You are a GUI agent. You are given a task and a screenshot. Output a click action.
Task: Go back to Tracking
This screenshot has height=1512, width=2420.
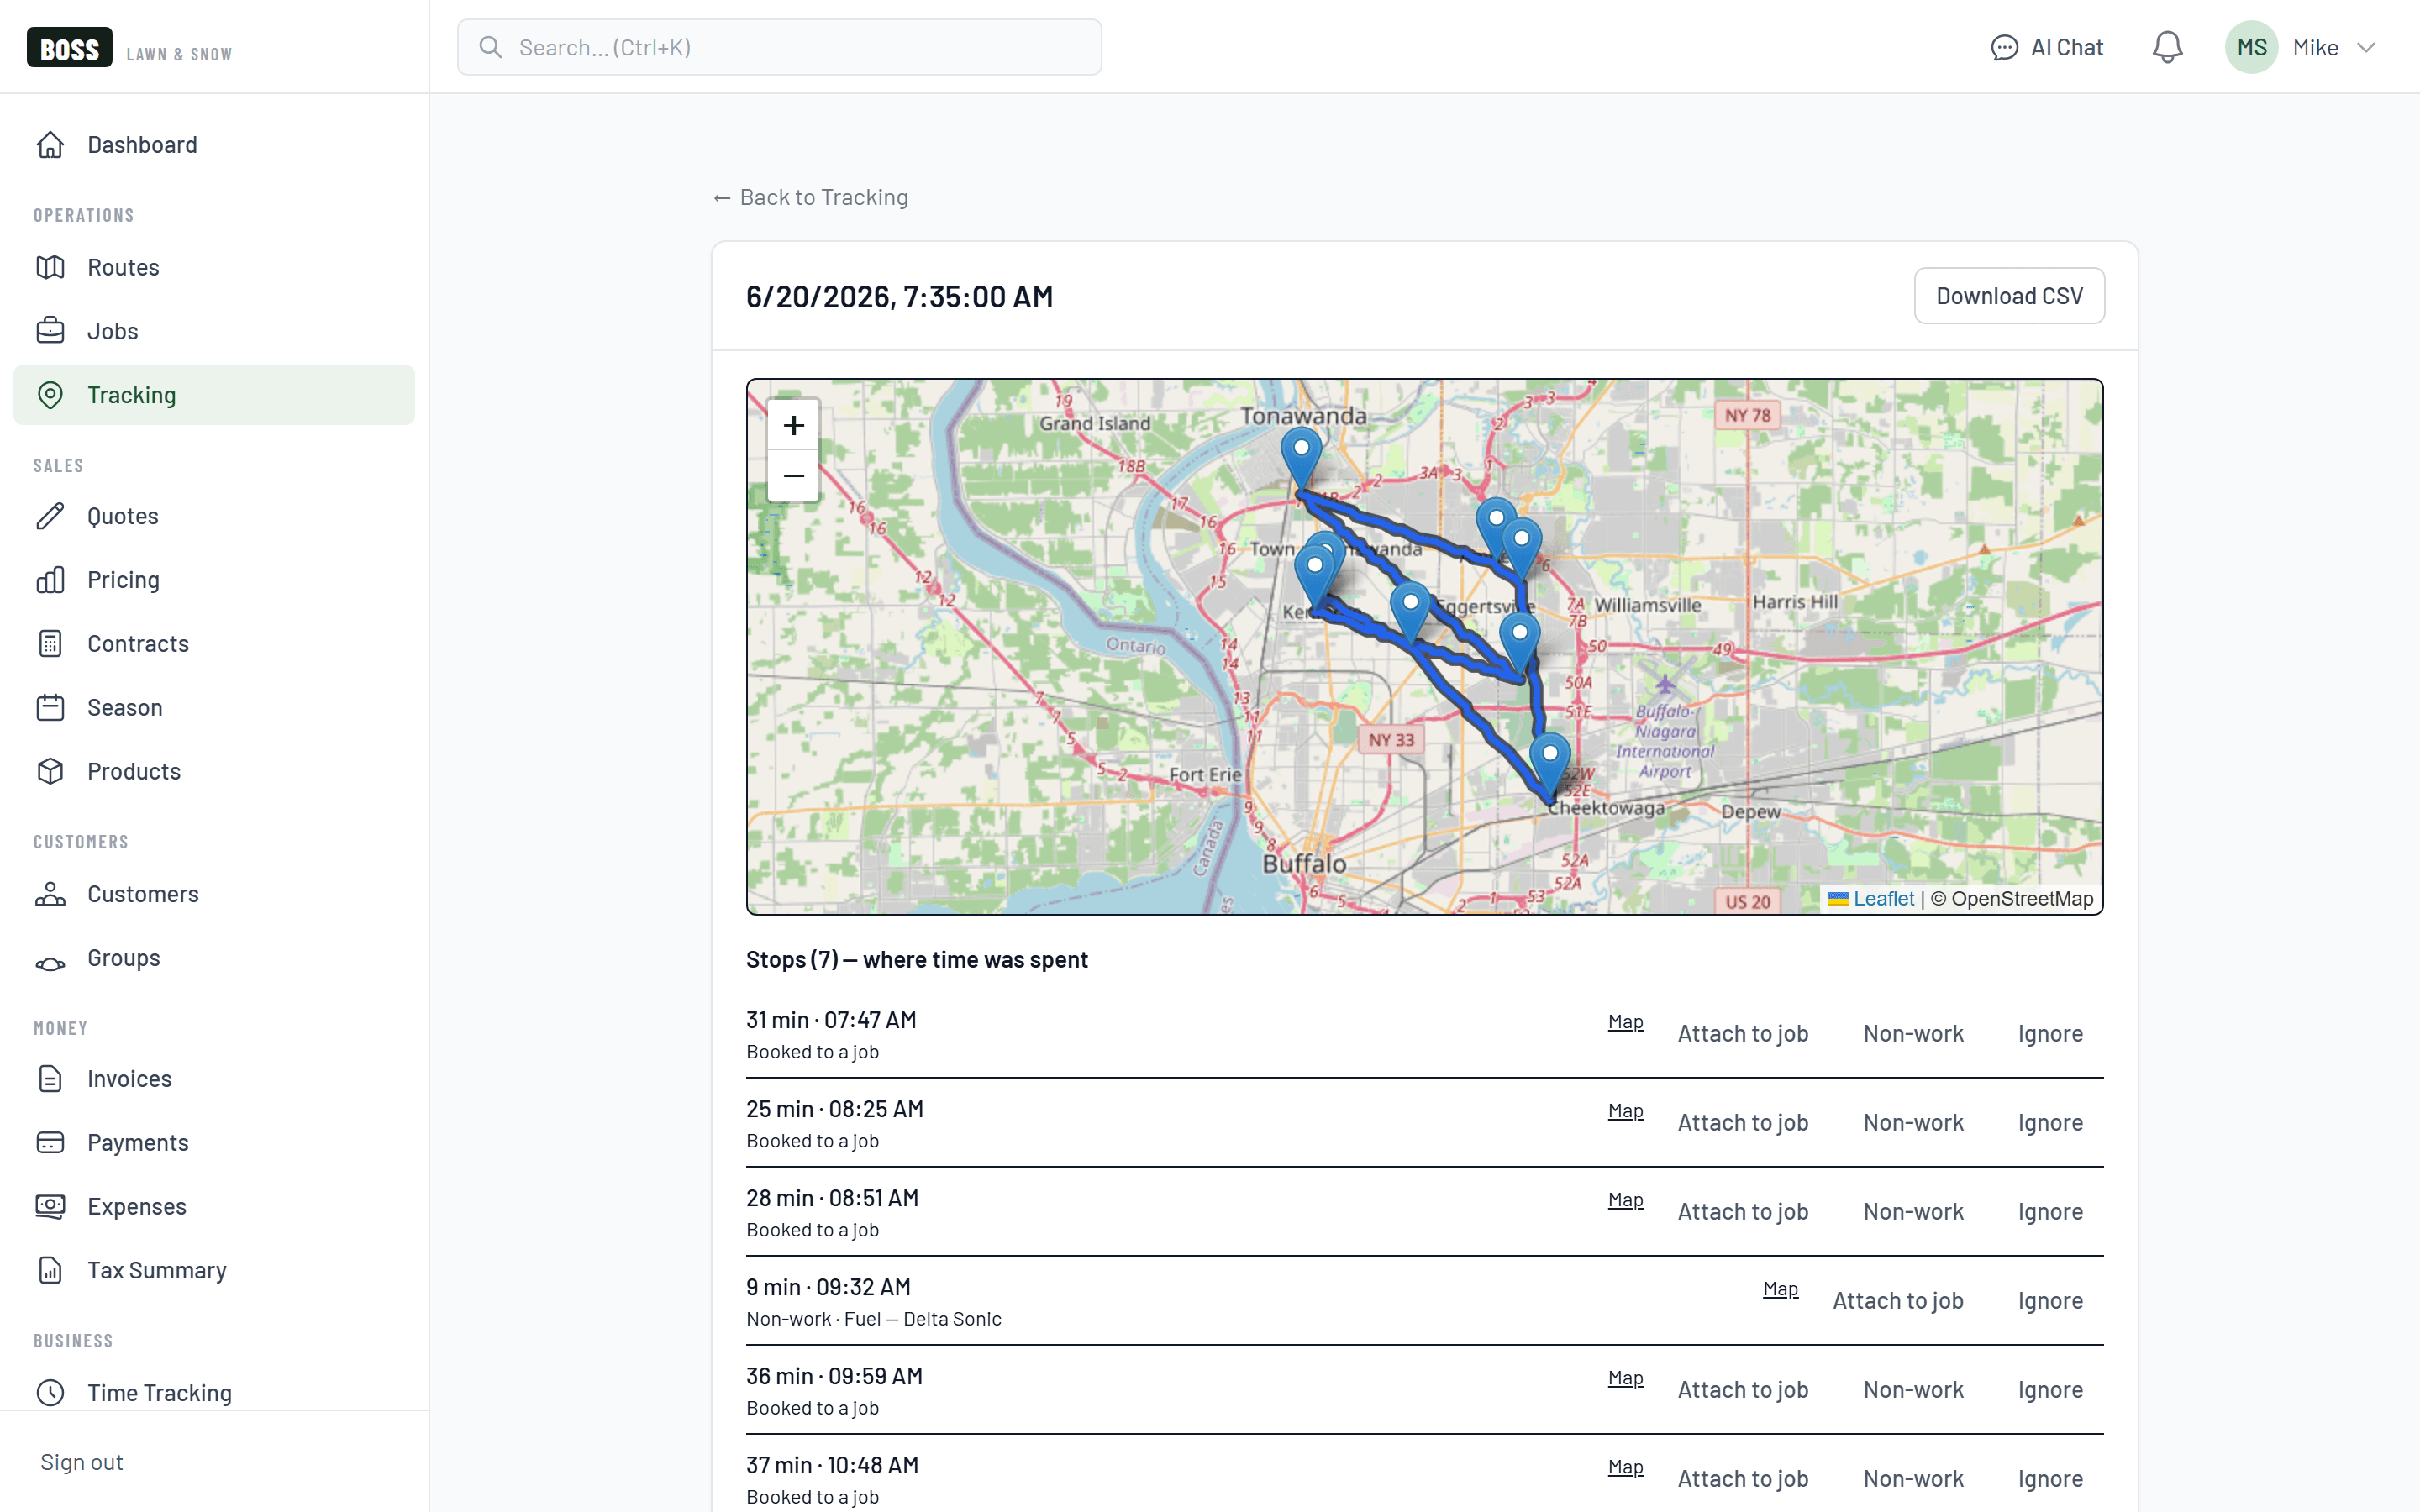click(x=811, y=198)
